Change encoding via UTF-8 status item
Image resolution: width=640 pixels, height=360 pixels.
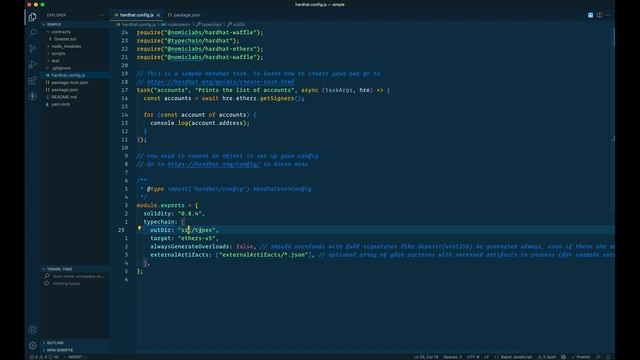[473, 357]
